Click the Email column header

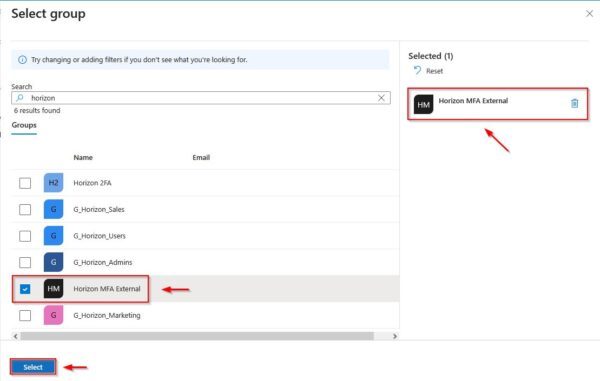point(201,158)
